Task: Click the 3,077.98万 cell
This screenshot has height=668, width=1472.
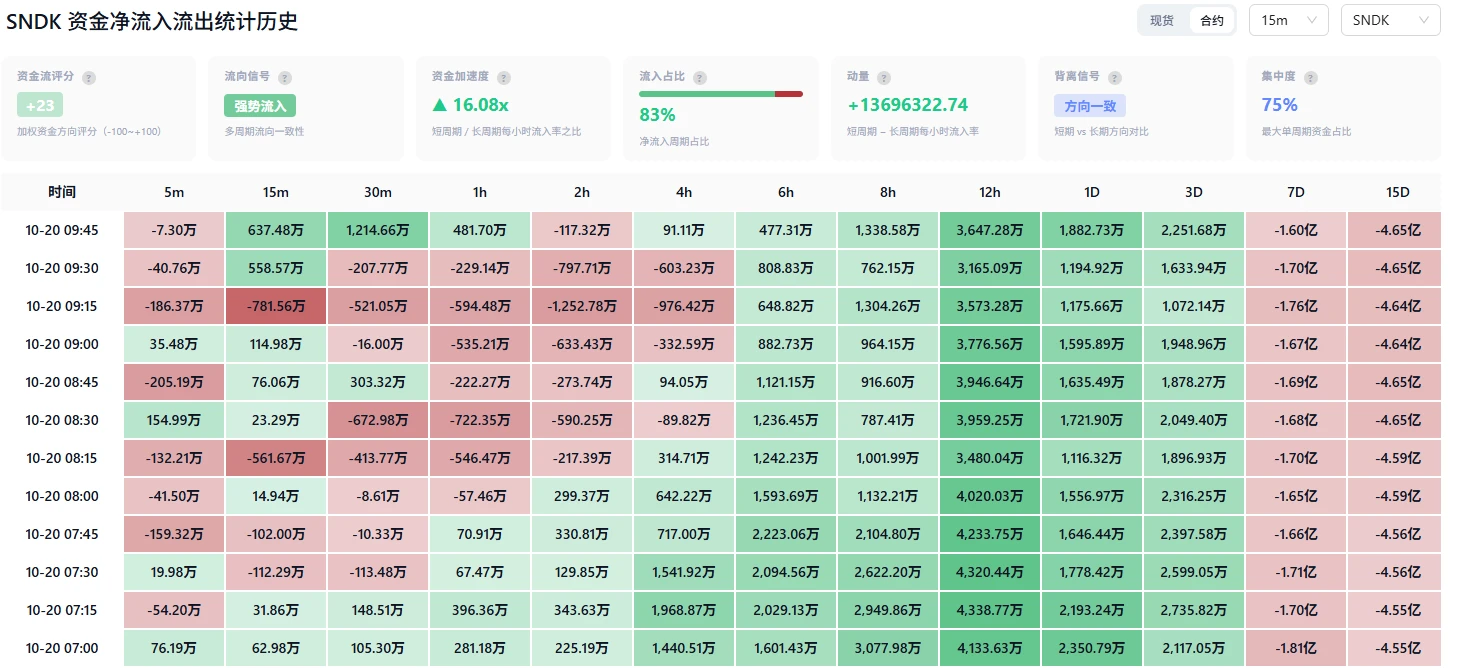Action: 888,648
